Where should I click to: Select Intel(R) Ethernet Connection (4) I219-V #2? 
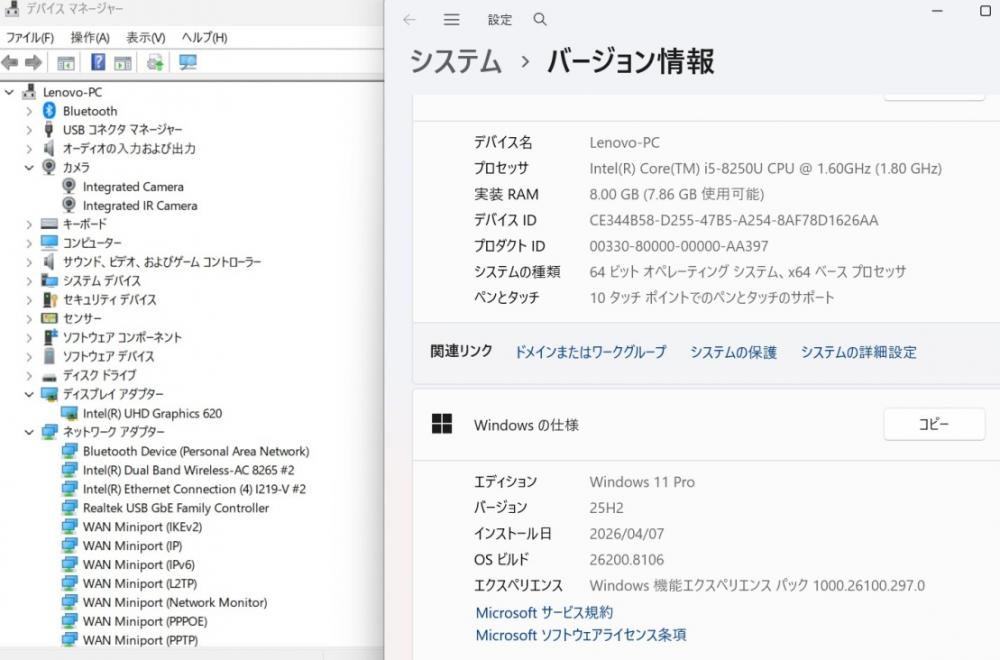click(195, 489)
